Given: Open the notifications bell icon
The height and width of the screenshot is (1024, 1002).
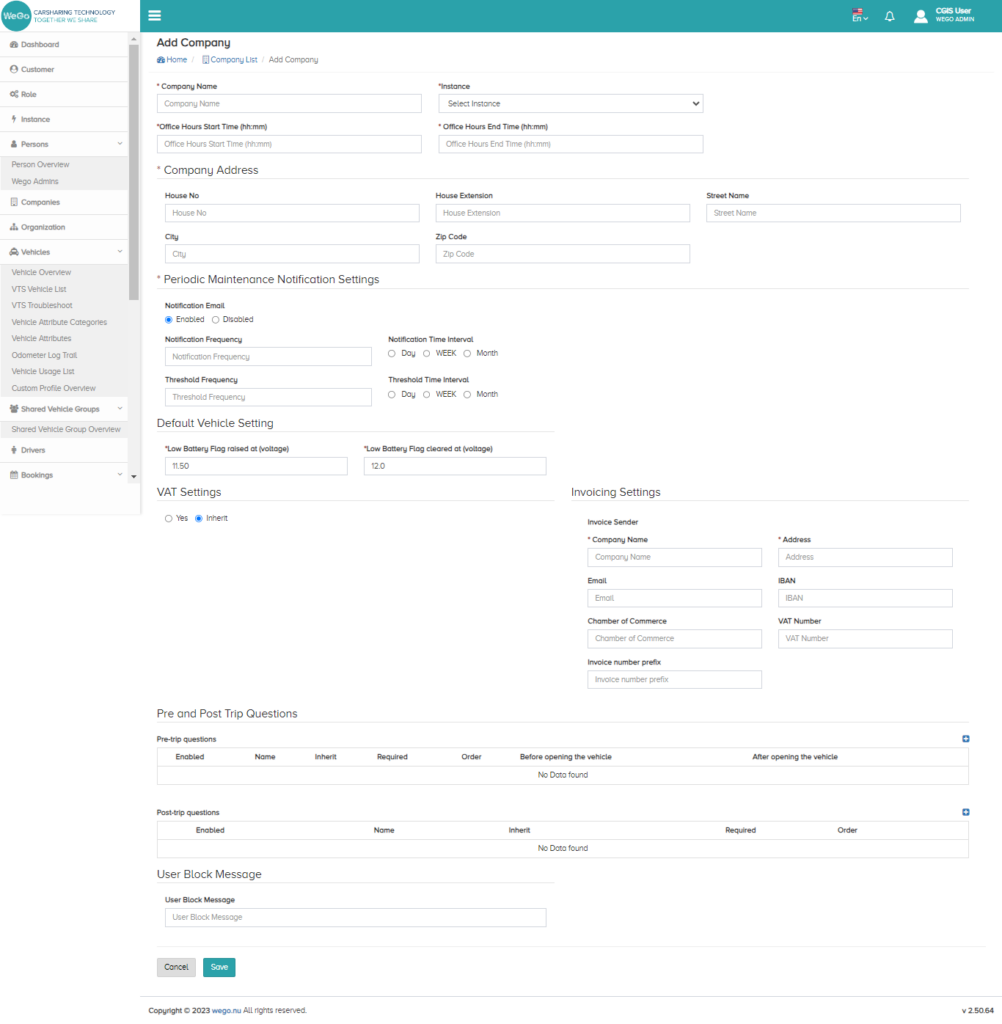Looking at the screenshot, I should [889, 16].
